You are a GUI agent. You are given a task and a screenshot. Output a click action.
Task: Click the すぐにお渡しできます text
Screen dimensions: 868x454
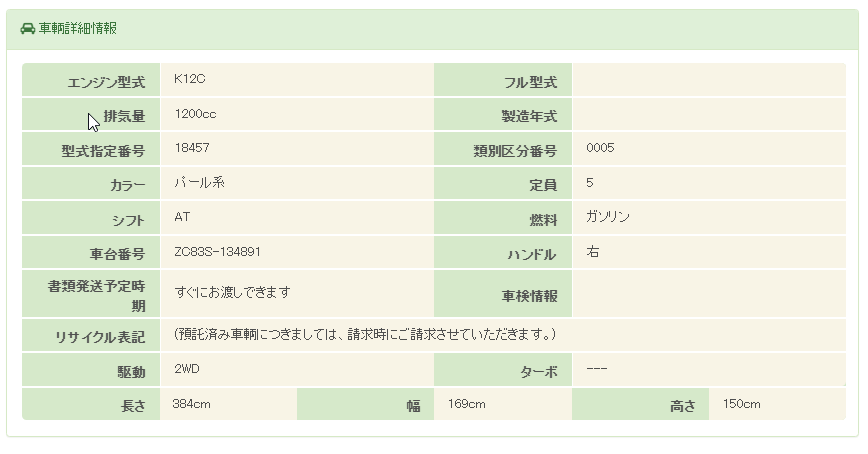(x=232, y=292)
